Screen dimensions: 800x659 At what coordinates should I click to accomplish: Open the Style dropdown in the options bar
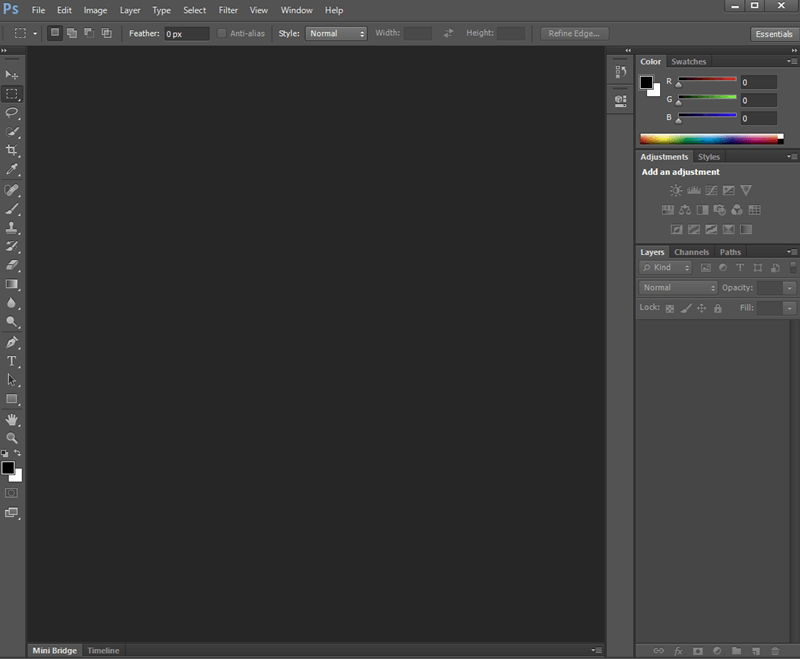click(x=336, y=33)
